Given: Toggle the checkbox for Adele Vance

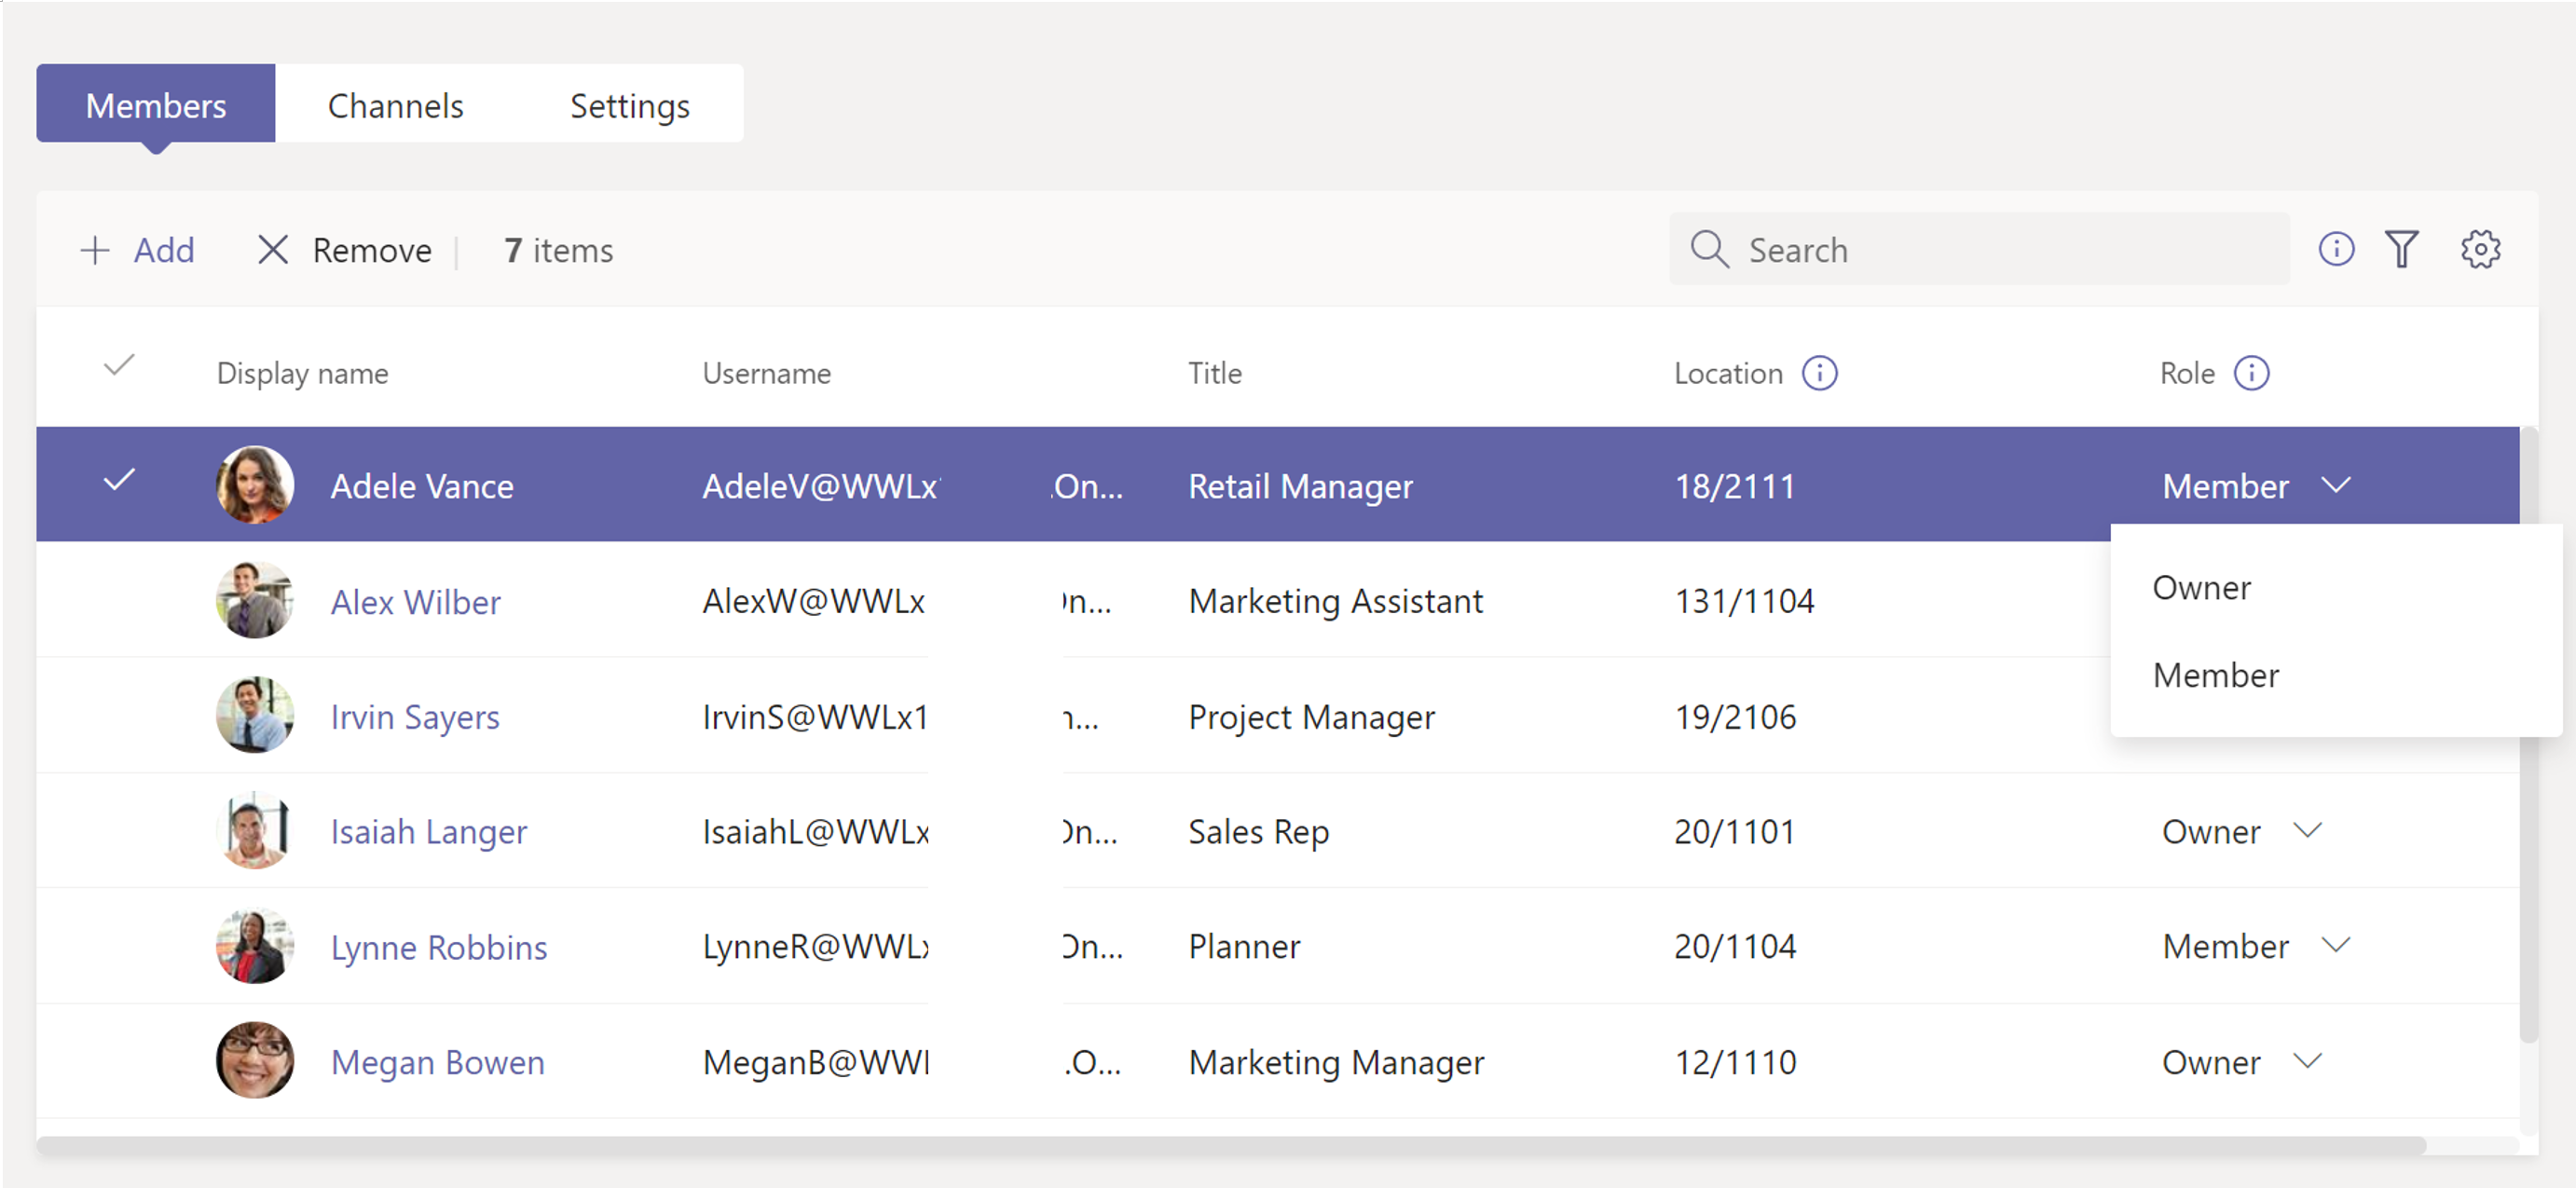Looking at the screenshot, I should click(116, 480).
